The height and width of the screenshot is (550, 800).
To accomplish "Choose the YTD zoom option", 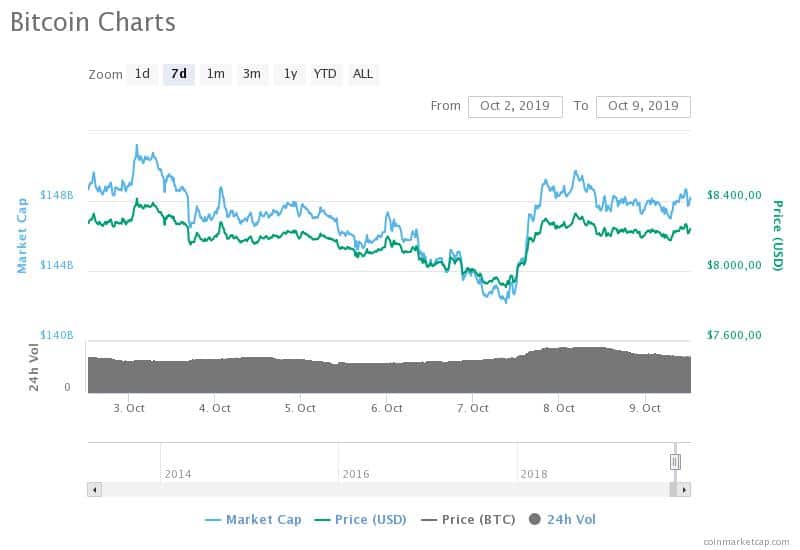I will (x=325, y=74).
